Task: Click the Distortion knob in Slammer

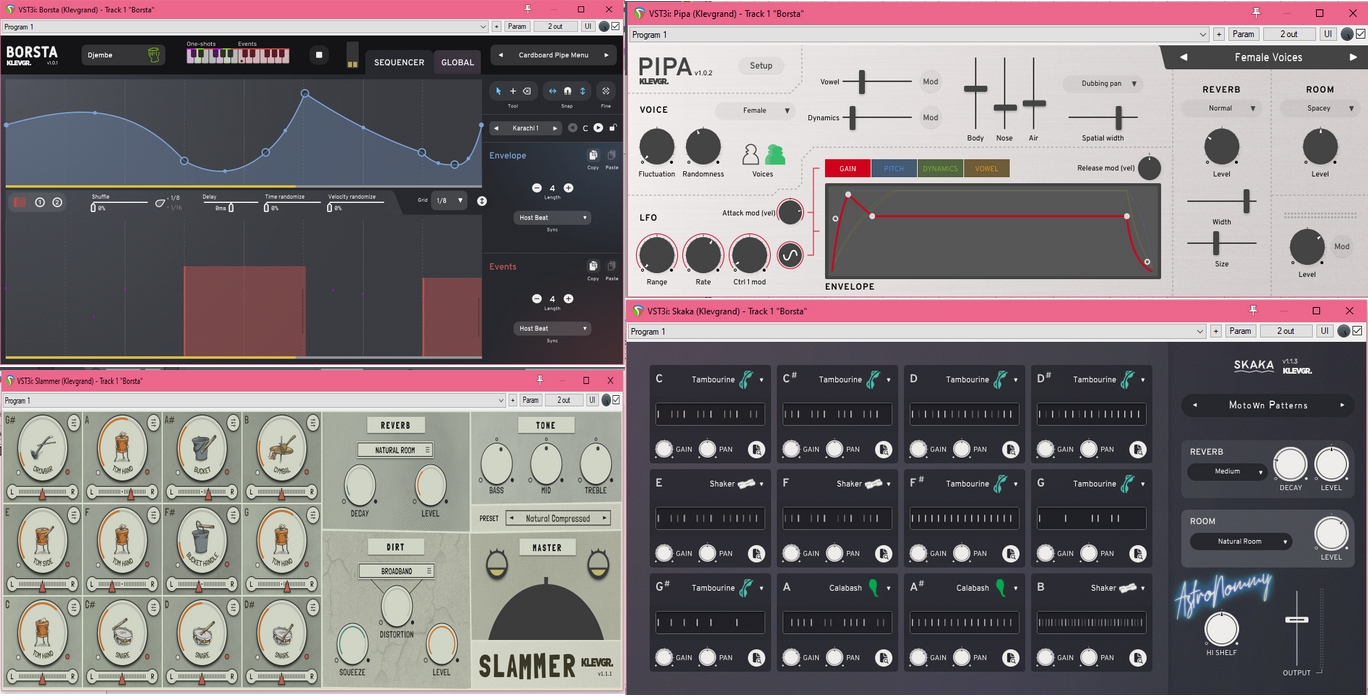Action: coord(397,606)
